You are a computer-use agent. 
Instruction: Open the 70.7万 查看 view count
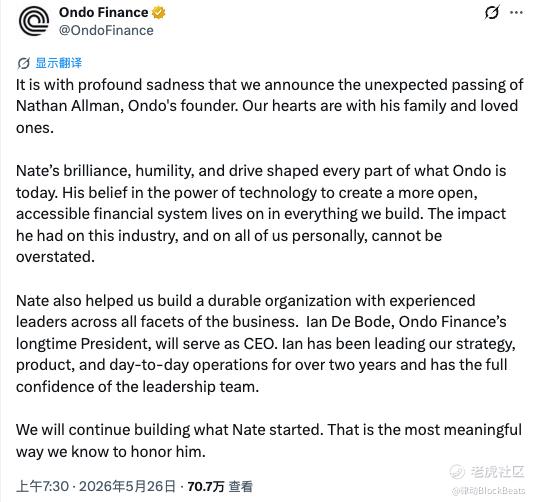pyautogui.click(x=220, y=486)
